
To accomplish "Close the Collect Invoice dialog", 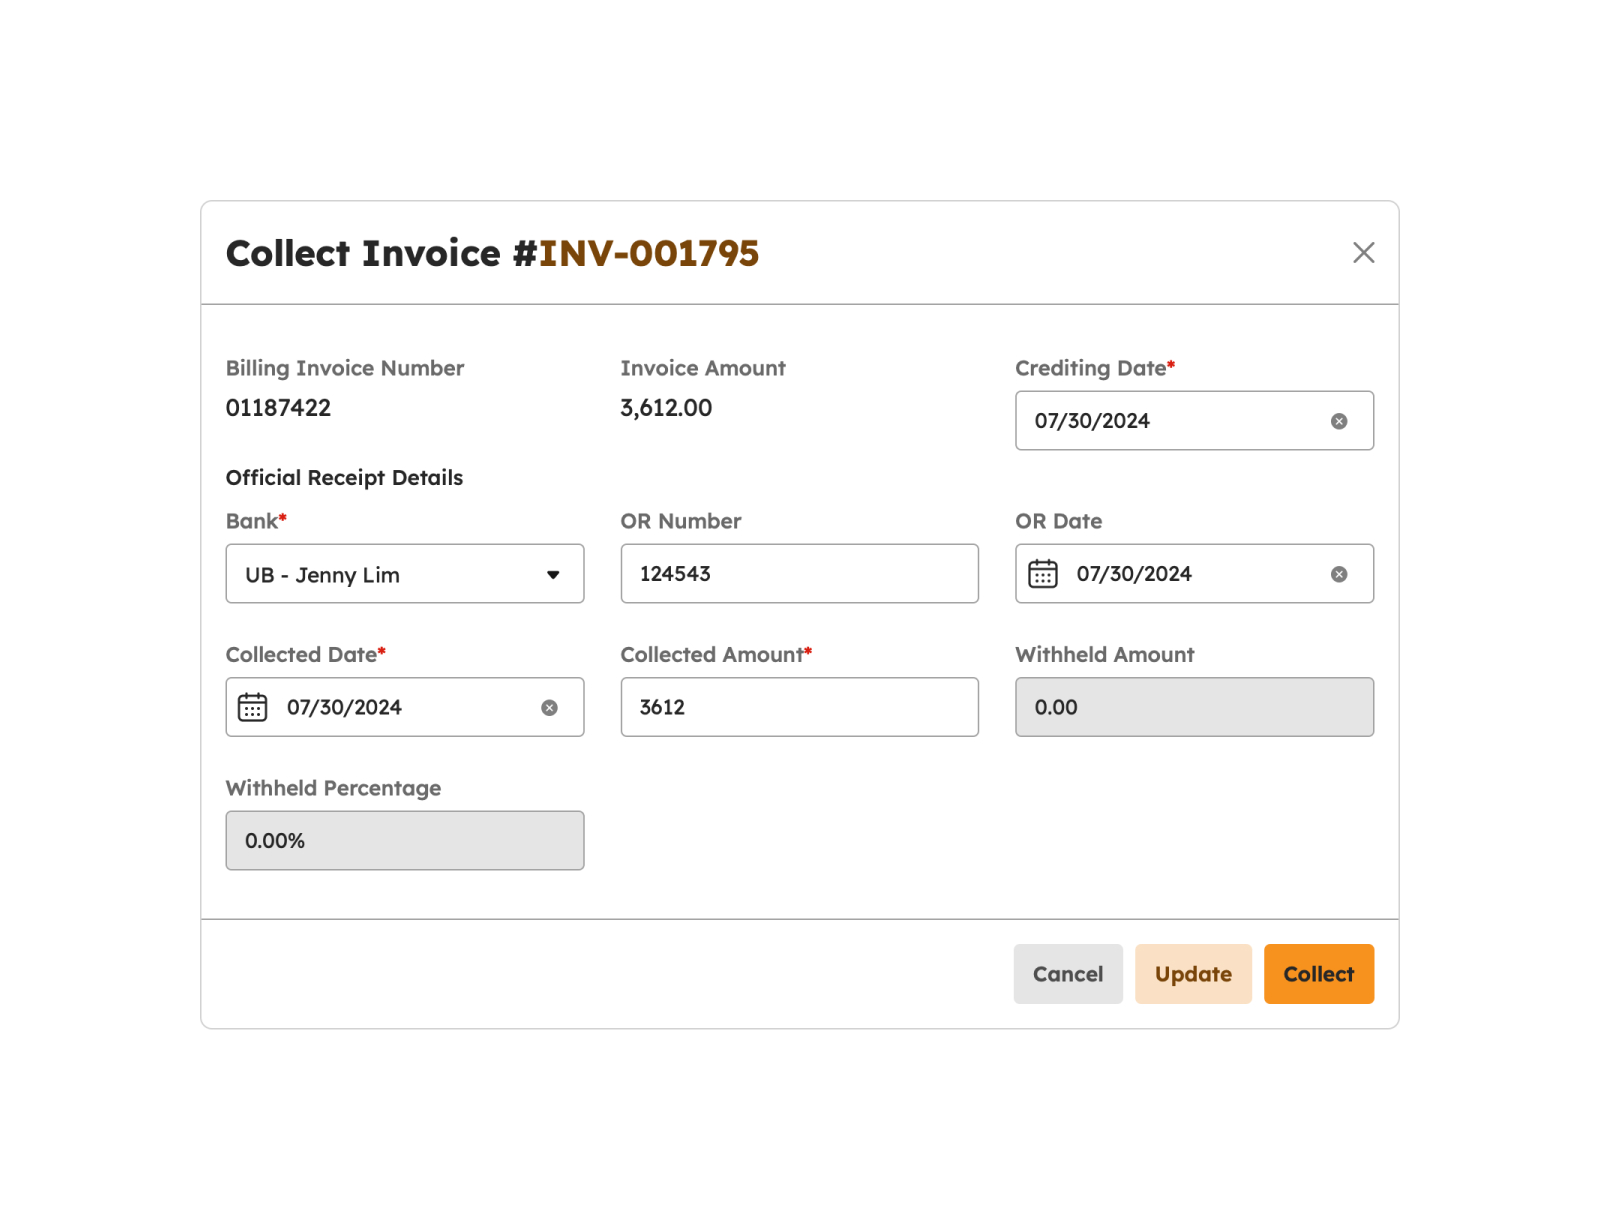I will coord(1363,253).
